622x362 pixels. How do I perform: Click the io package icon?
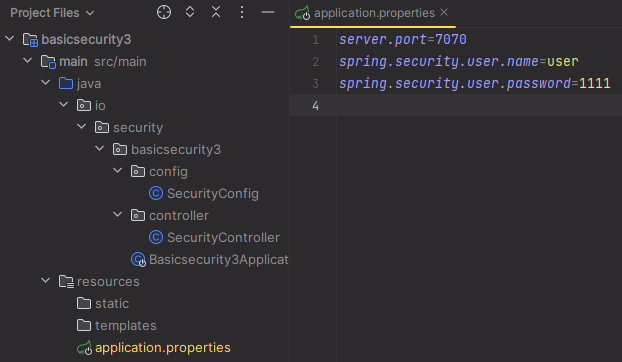[84, 105]
